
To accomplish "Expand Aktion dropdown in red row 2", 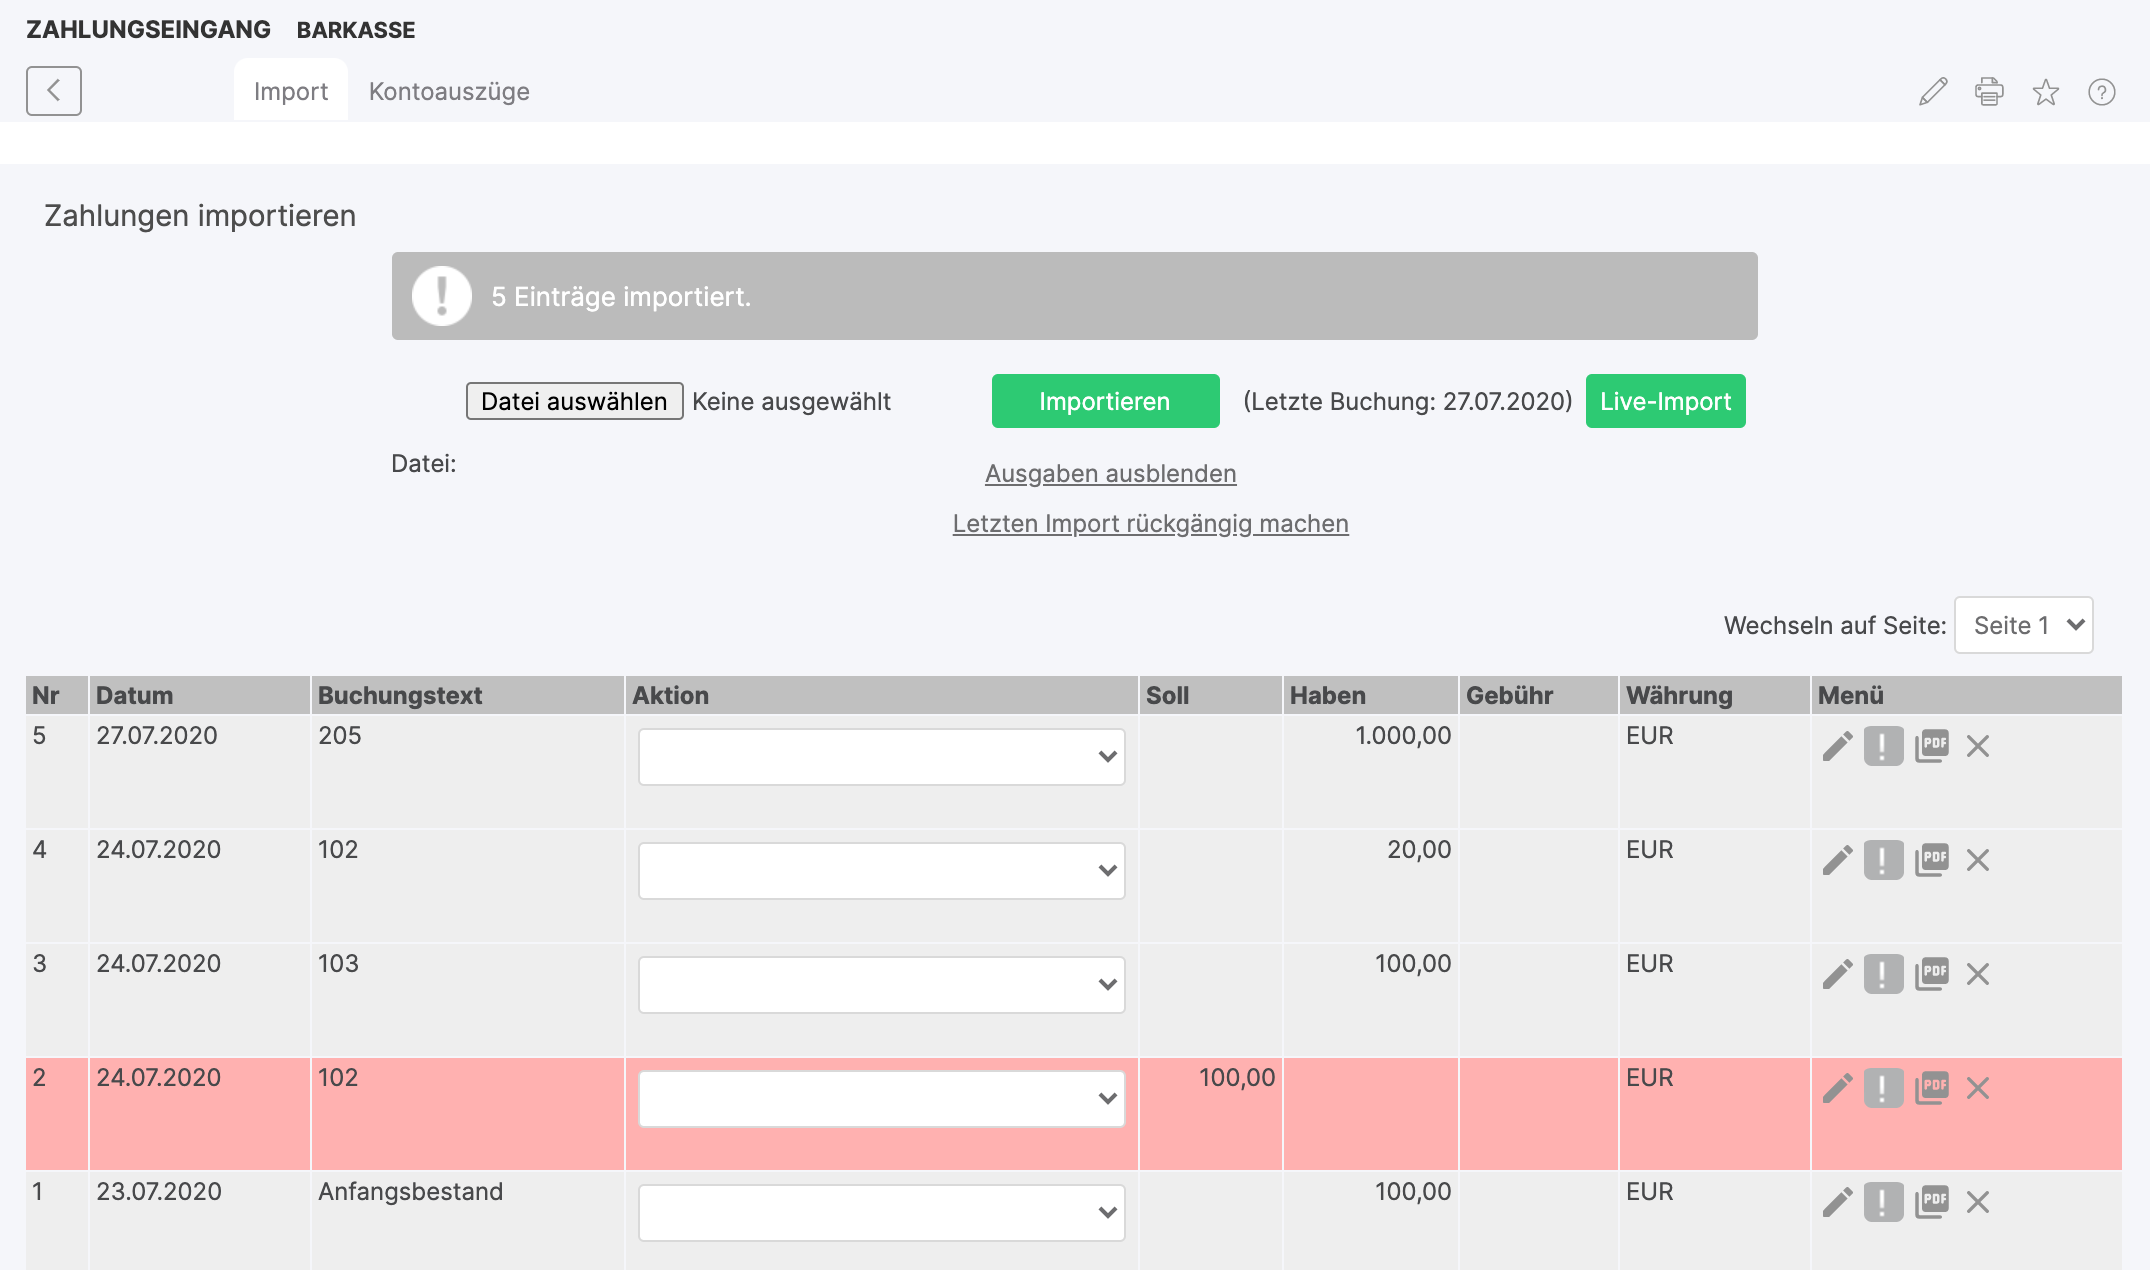I will (881, 1099).
